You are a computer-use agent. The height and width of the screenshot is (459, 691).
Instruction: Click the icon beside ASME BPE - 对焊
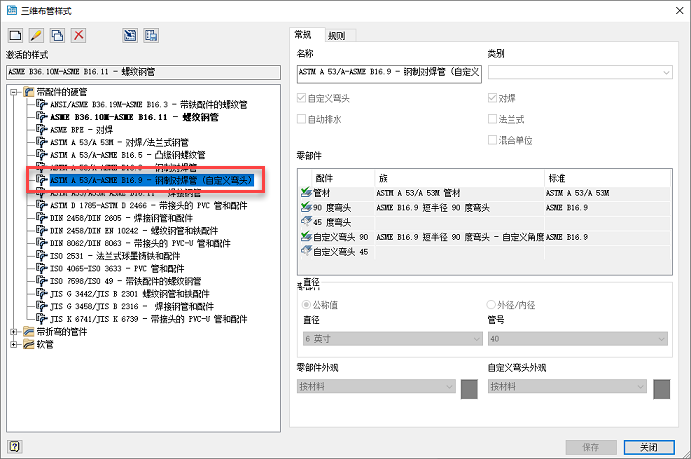pos(42,130)
